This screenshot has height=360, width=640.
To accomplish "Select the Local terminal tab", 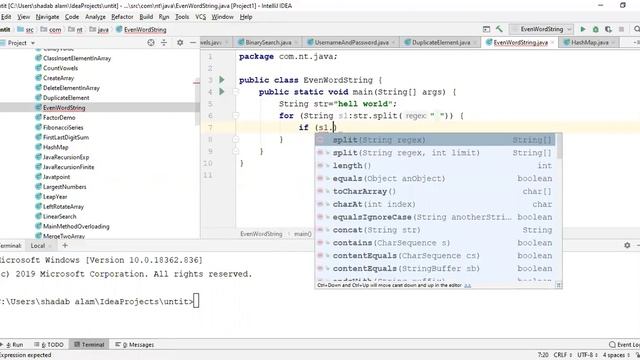I will pos(38,246).
